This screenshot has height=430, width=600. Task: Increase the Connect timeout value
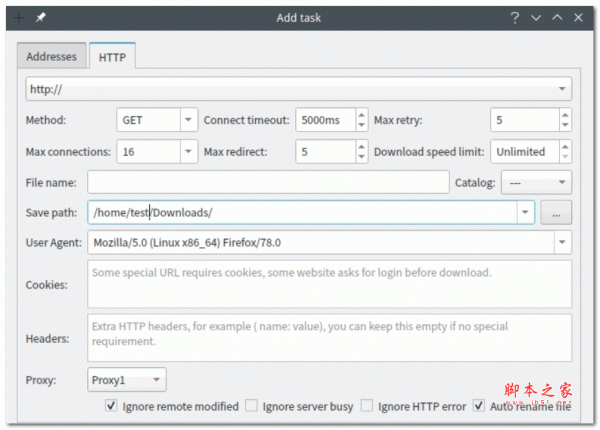(361, 114)
